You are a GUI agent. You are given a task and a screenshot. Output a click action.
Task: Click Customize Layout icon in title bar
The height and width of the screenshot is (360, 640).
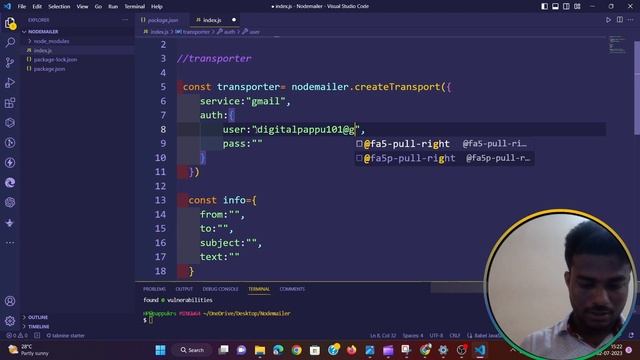[577, 6]
